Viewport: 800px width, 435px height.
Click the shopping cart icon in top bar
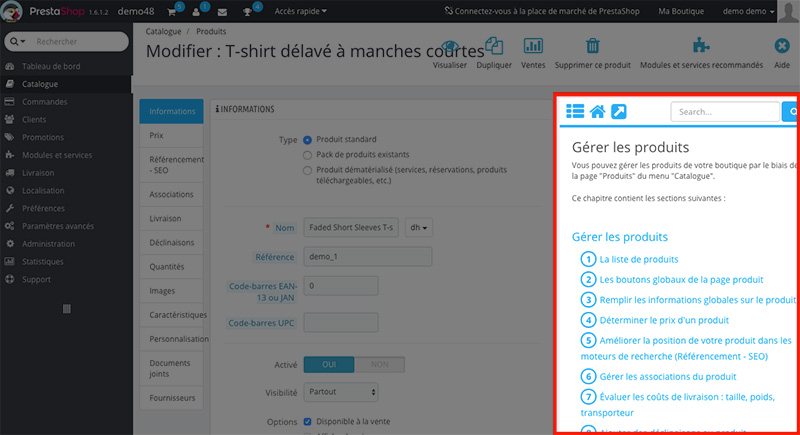point(170,12)
